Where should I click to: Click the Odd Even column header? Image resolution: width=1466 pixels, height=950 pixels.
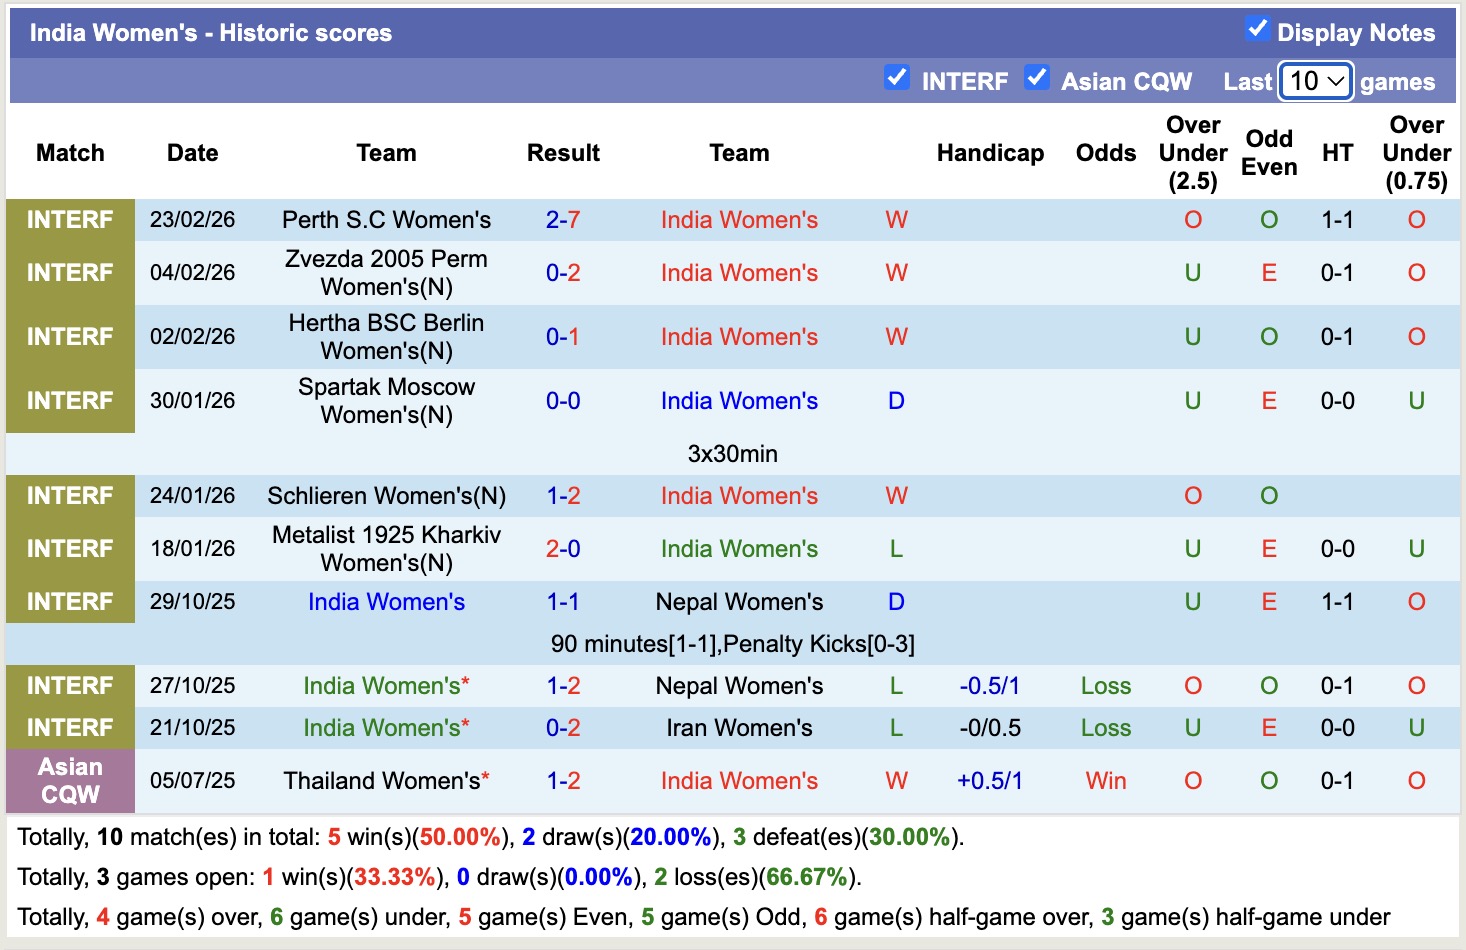point(1268,153)
